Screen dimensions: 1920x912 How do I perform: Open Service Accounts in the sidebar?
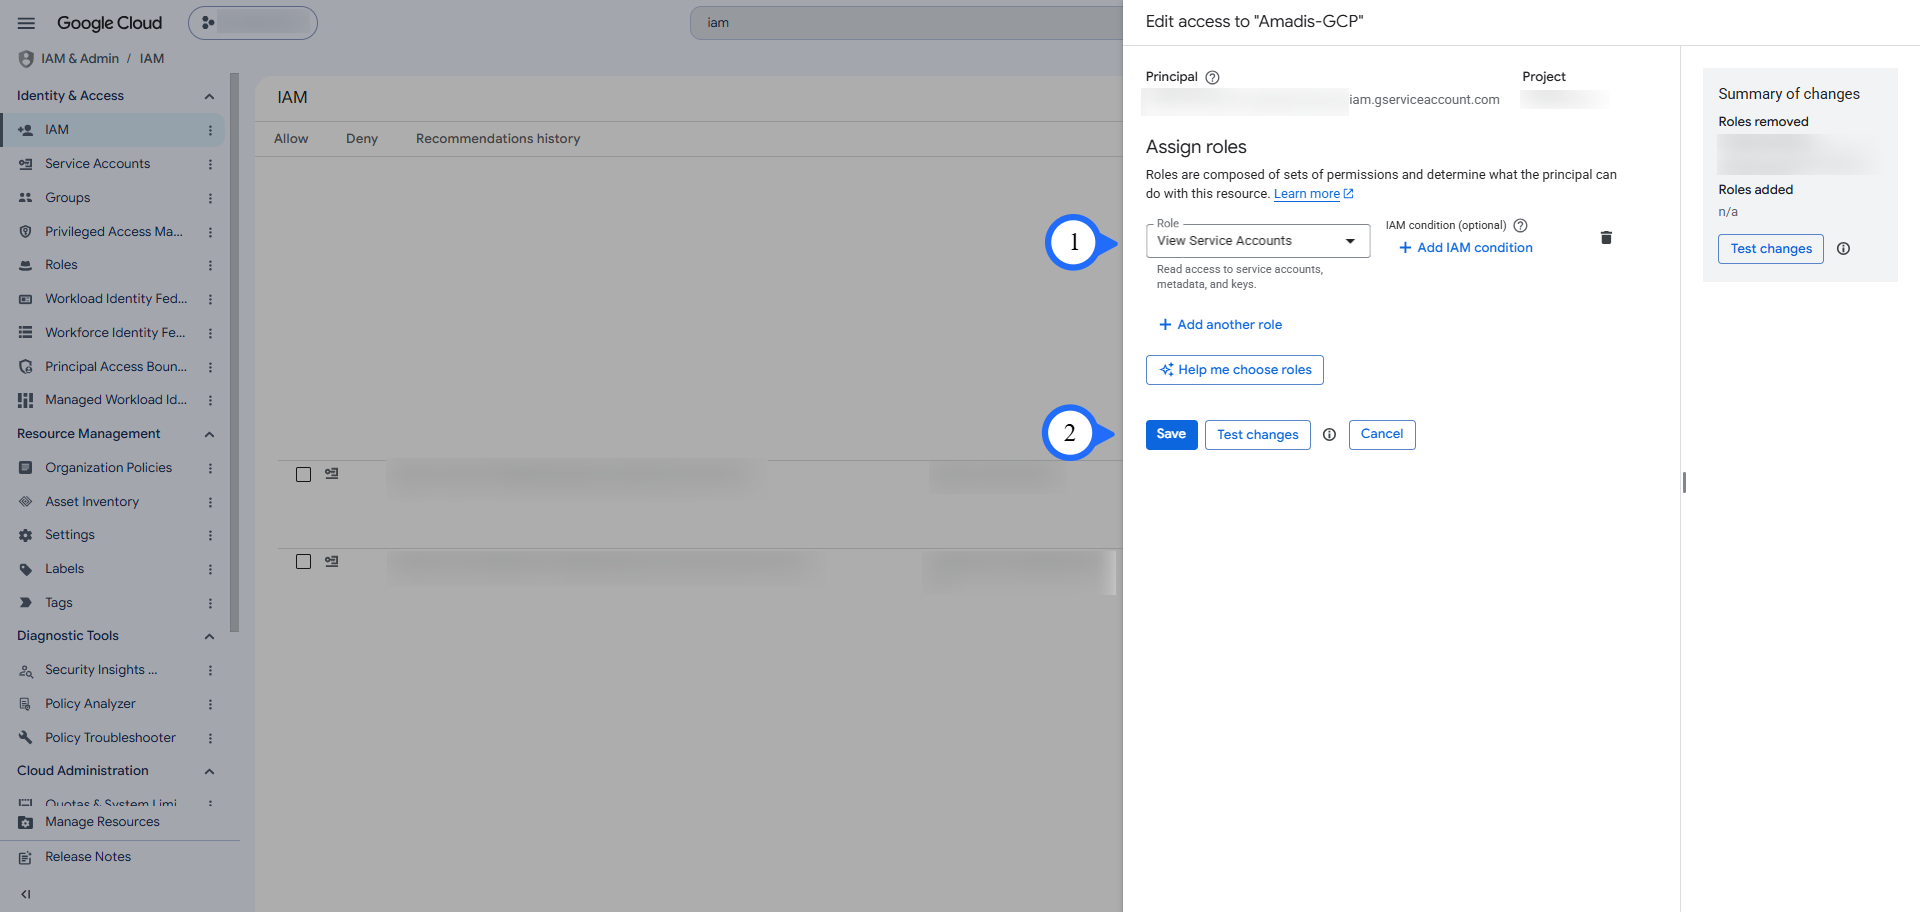coord(97,164)
